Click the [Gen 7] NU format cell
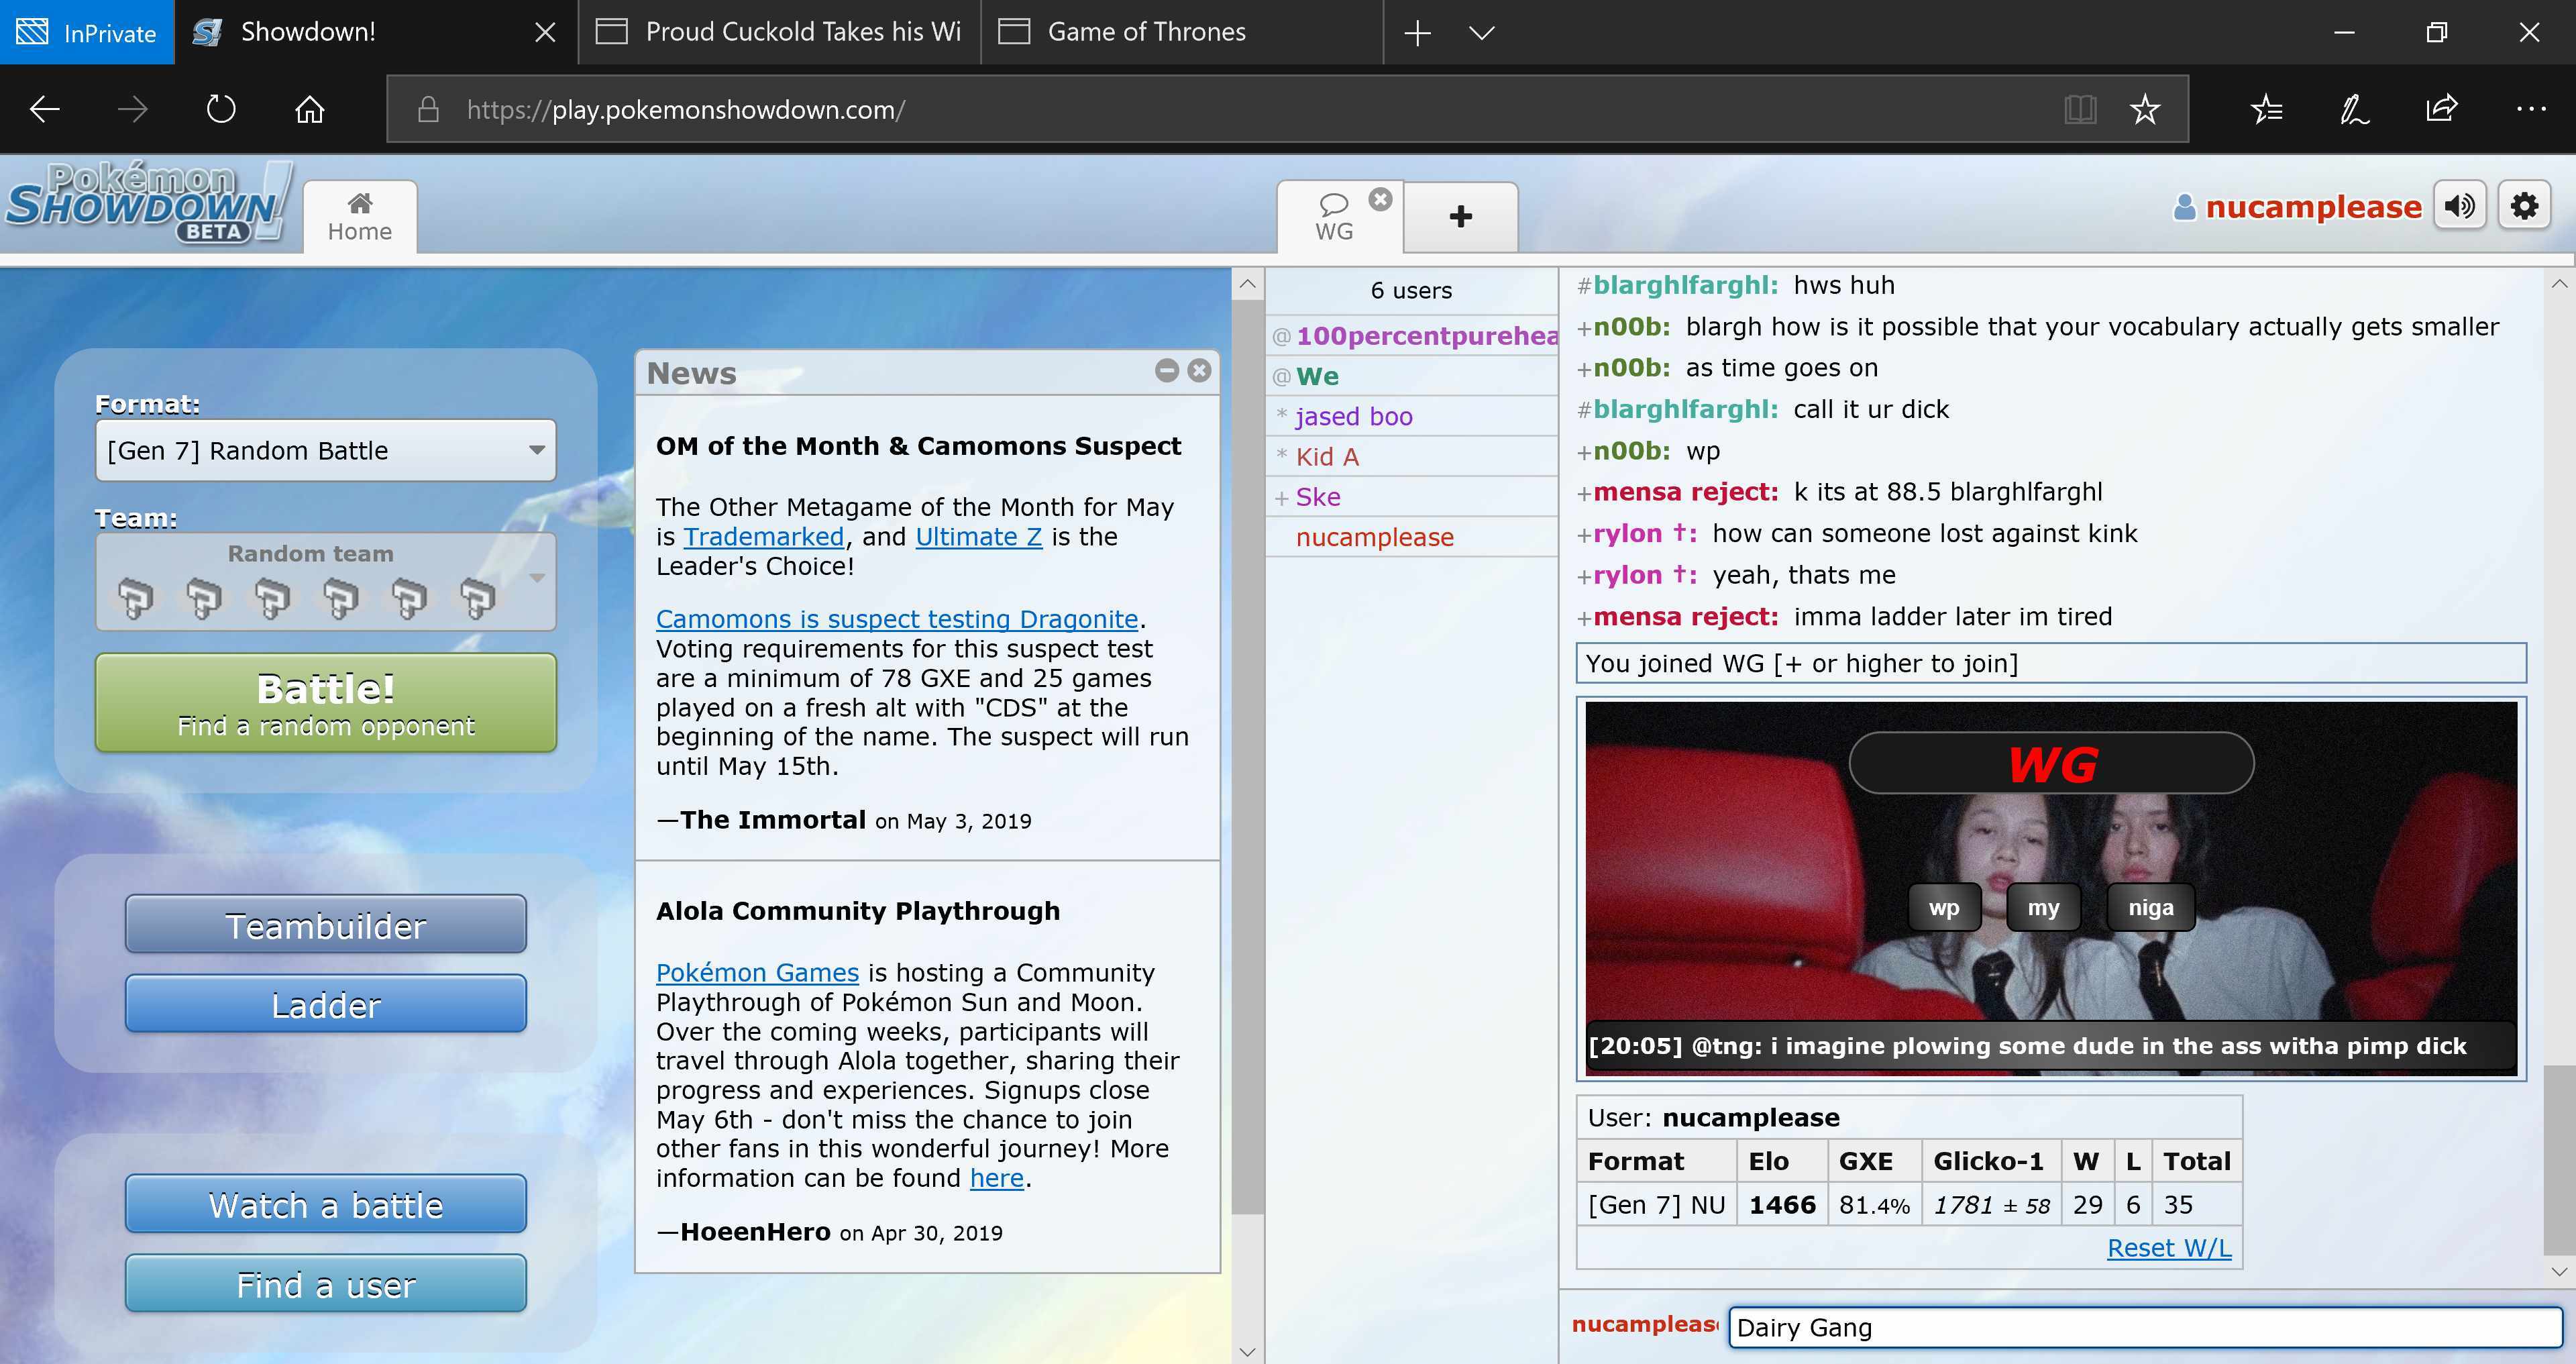This screenshot has width=2576, height=1364. pyautogui.click(x=1656, y=1205)
